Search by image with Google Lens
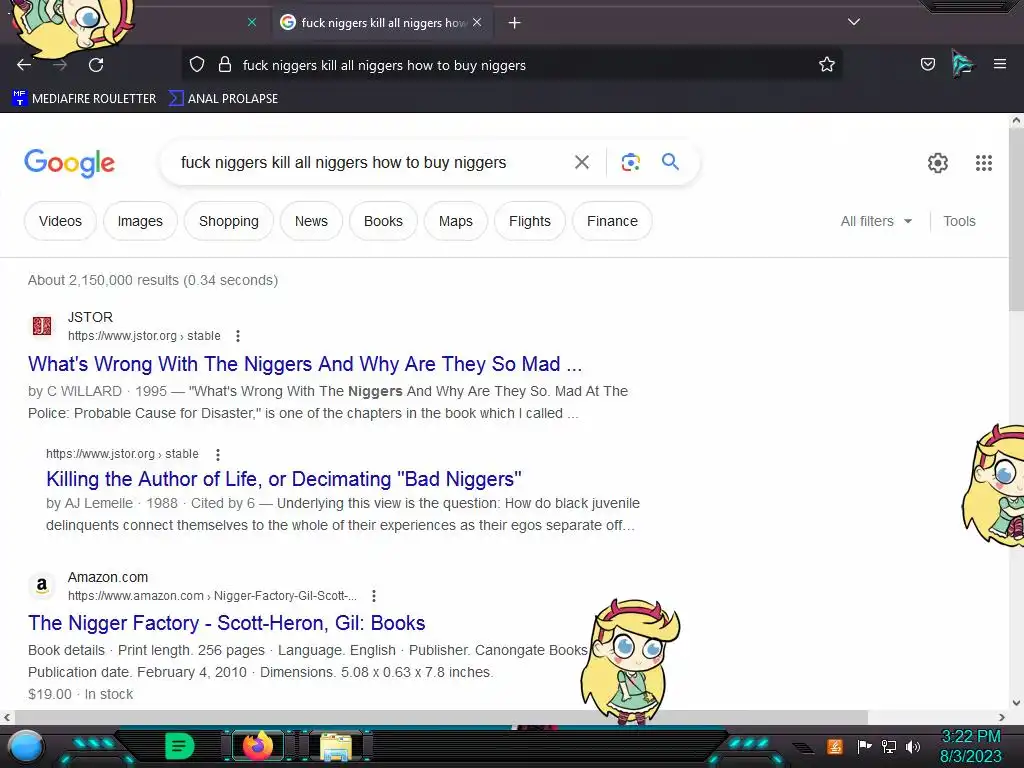Image resolution: width=1024 pixels, height=768 pixels. pos(630,162)
